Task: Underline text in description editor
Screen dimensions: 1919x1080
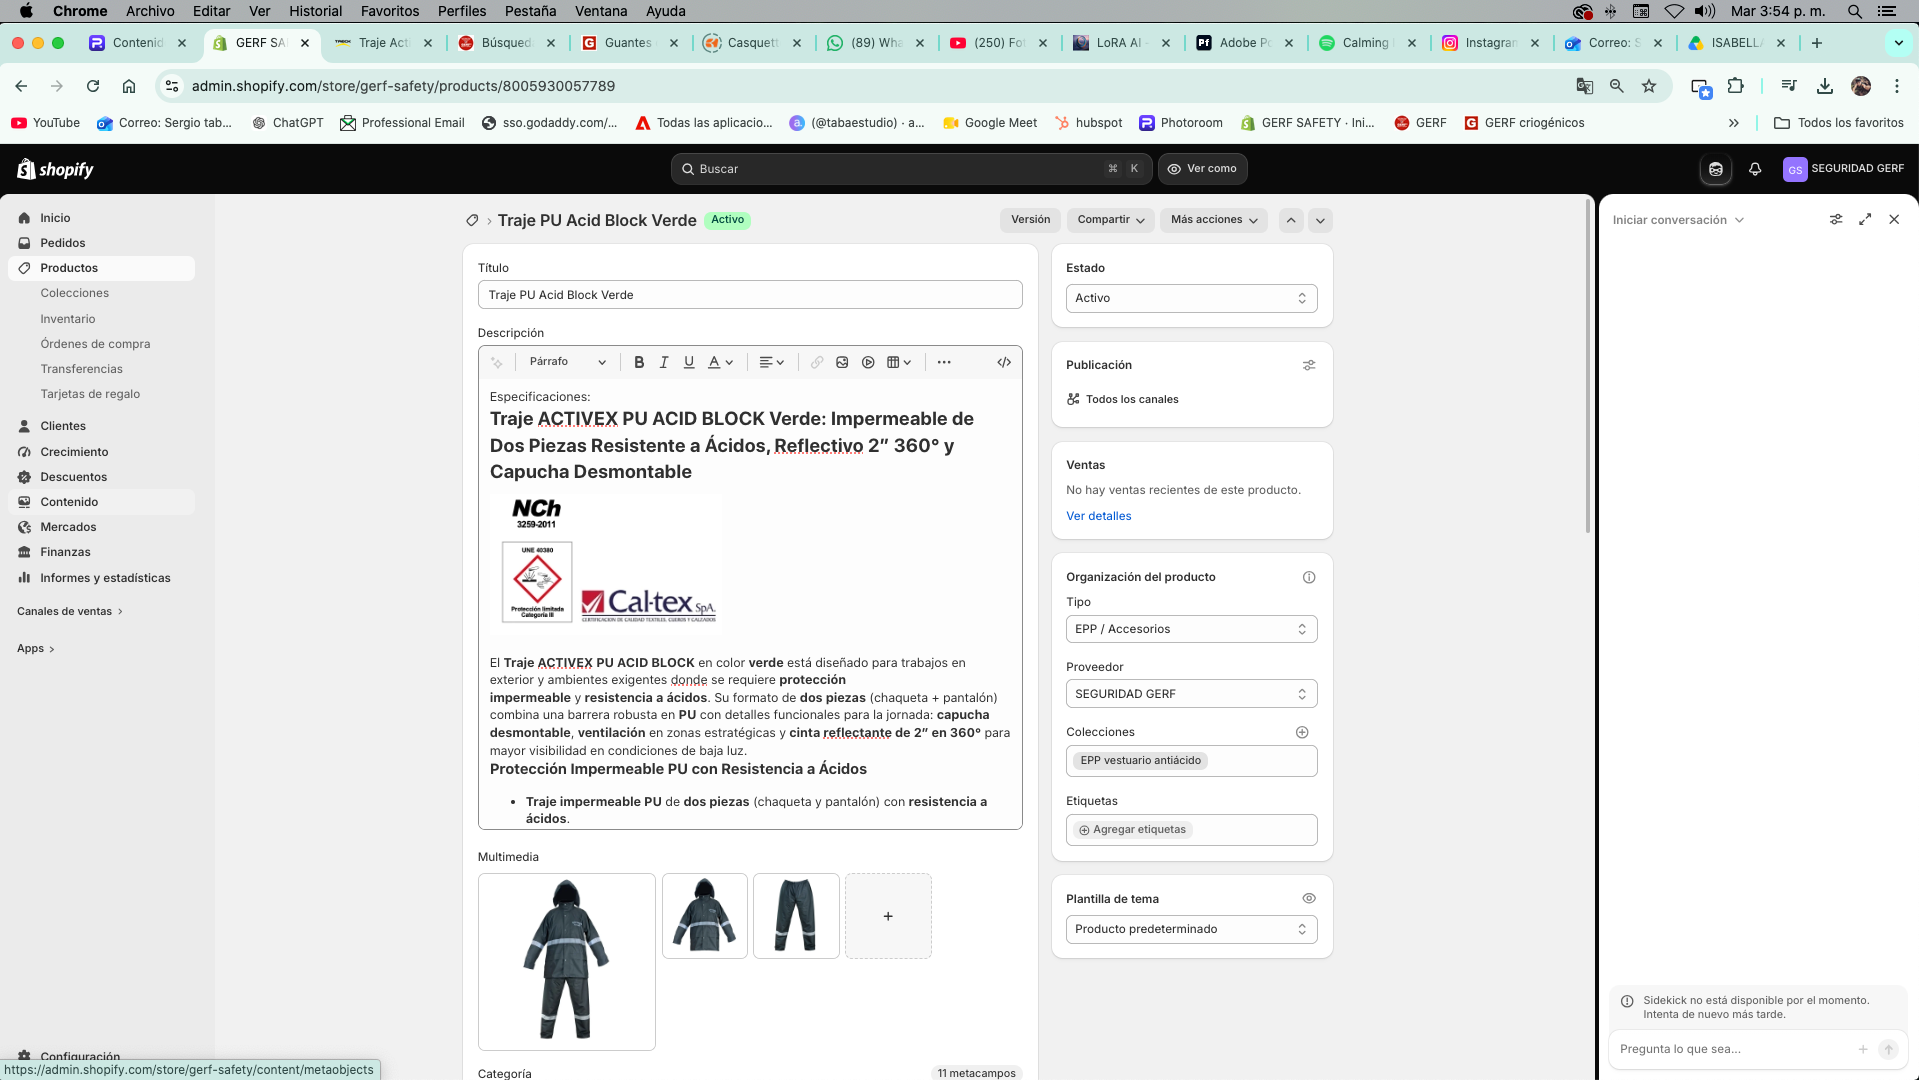Action: click(x=689, y=362)
